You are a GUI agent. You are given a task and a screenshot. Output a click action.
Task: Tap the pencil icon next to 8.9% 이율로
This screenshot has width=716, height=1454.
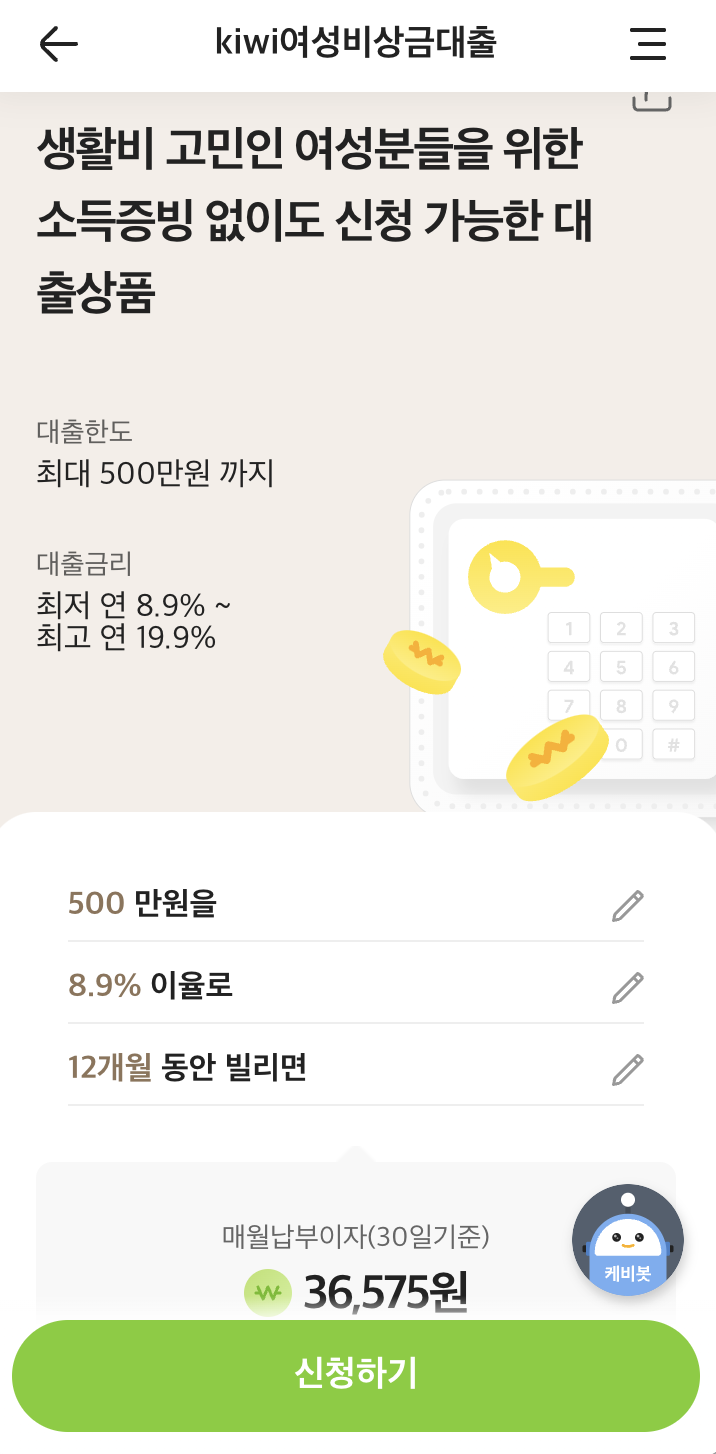[x=626, y=987]
